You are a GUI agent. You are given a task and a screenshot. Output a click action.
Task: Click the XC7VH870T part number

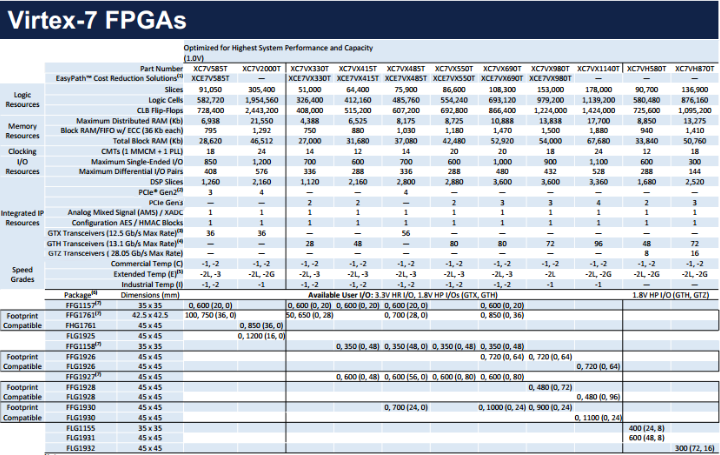pyautogui.click(x=695, y=68)
